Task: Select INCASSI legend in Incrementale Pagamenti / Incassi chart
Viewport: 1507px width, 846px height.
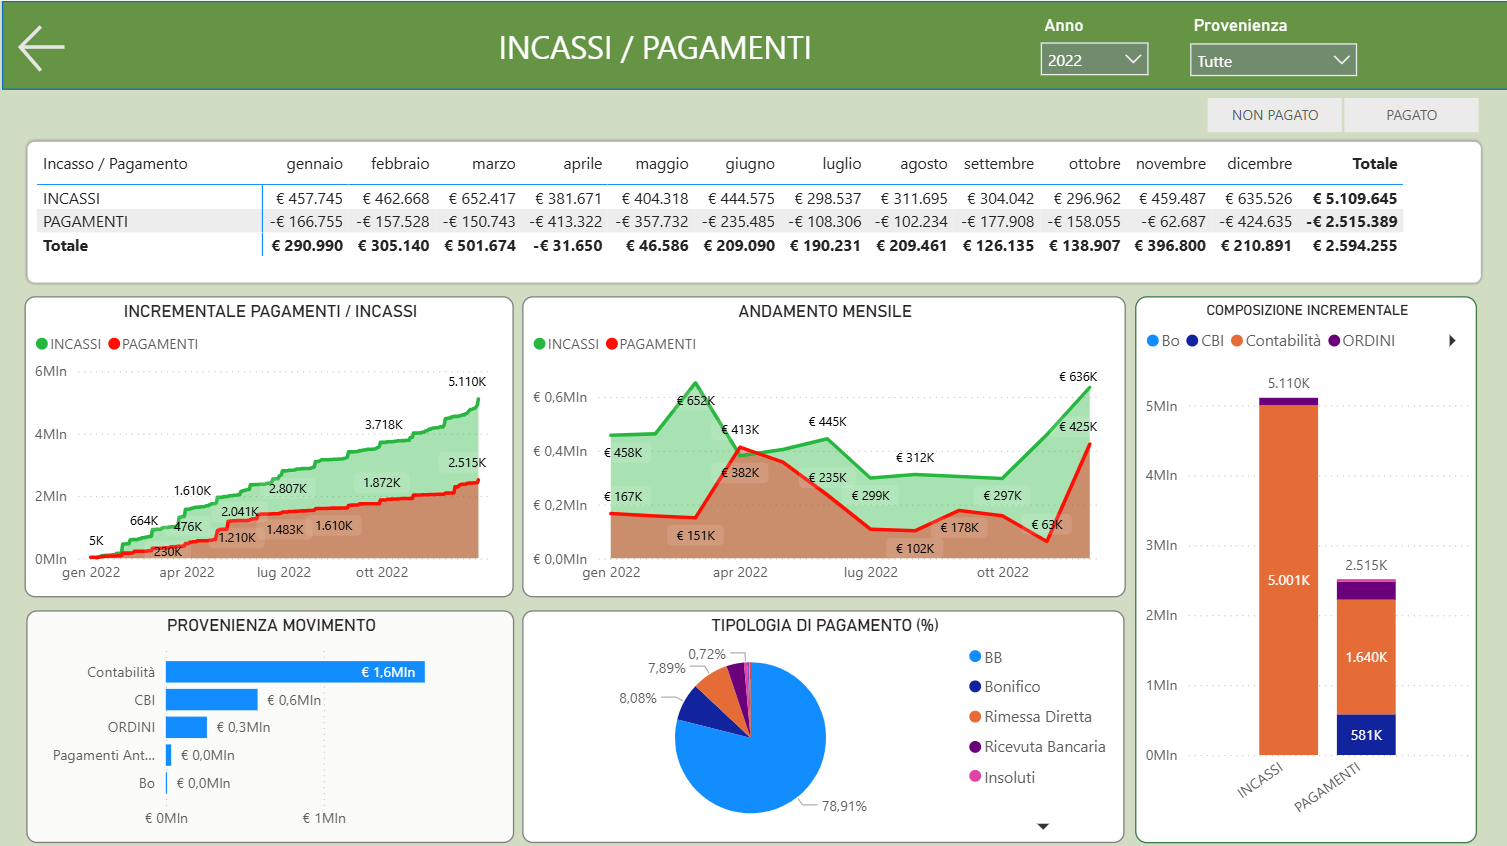Action: 68,344
